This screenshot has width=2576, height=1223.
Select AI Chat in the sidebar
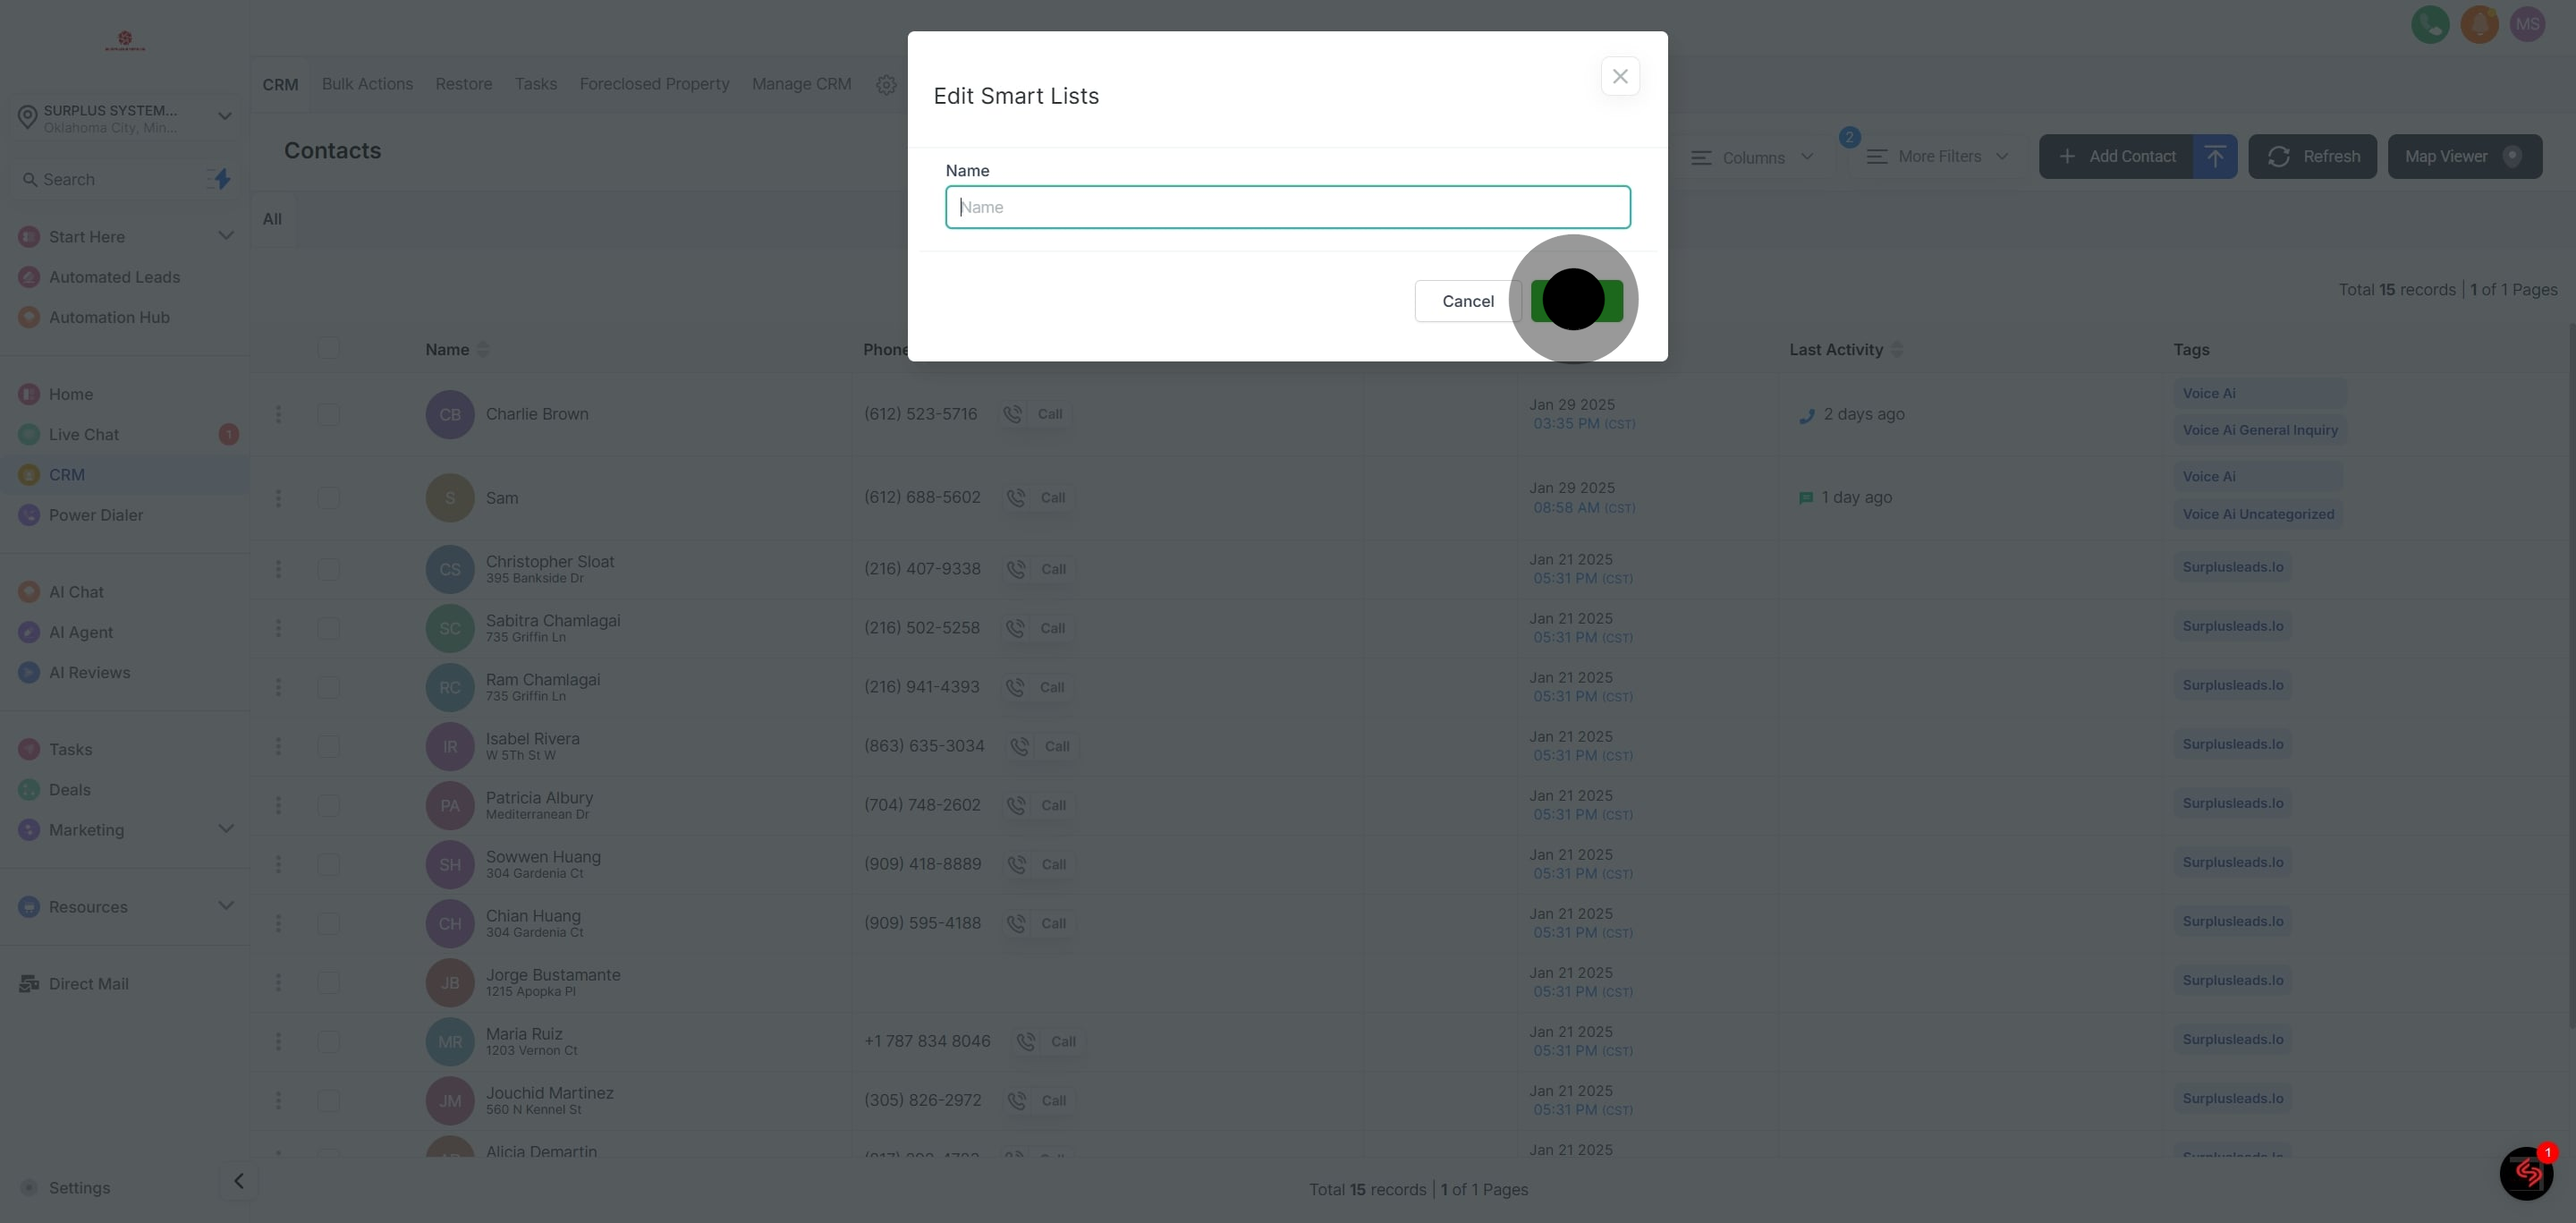[x=76, y=591]
